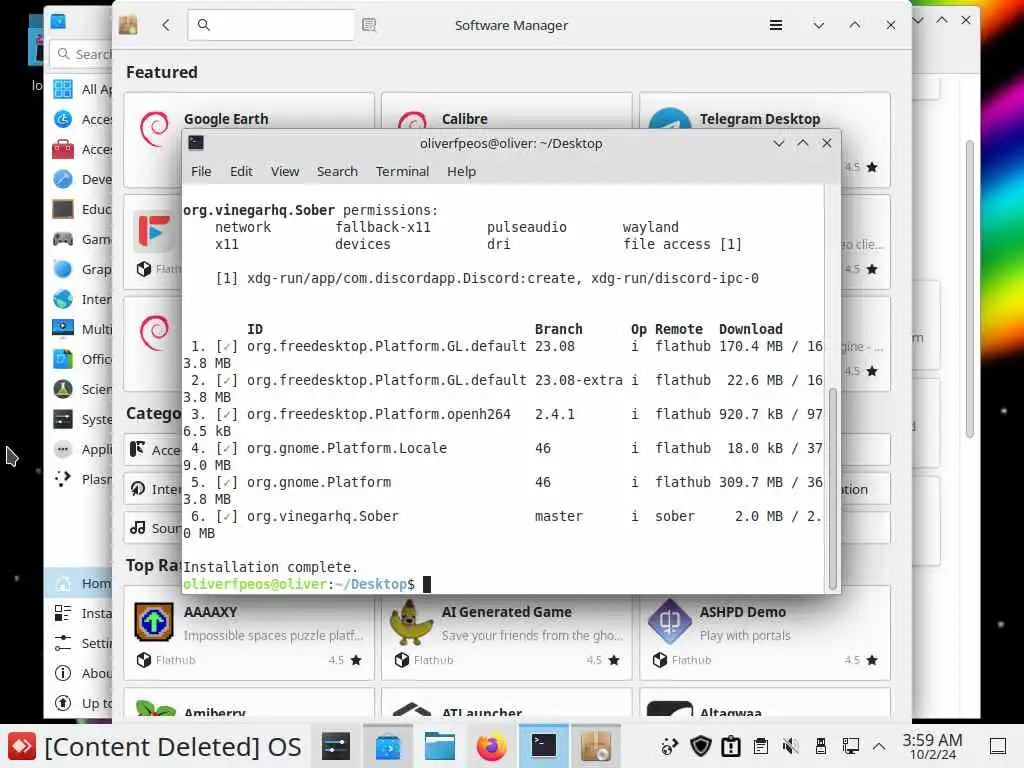This screenshot has width=1024, height=768.
Task: Open the Calibre featured card
Action: [x=507, y=112]
